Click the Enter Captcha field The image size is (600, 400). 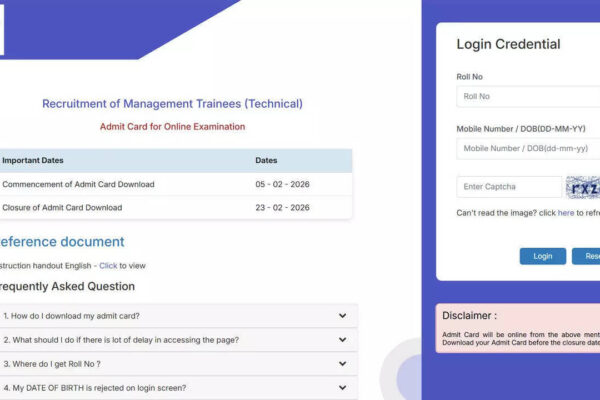pos(509,187)
